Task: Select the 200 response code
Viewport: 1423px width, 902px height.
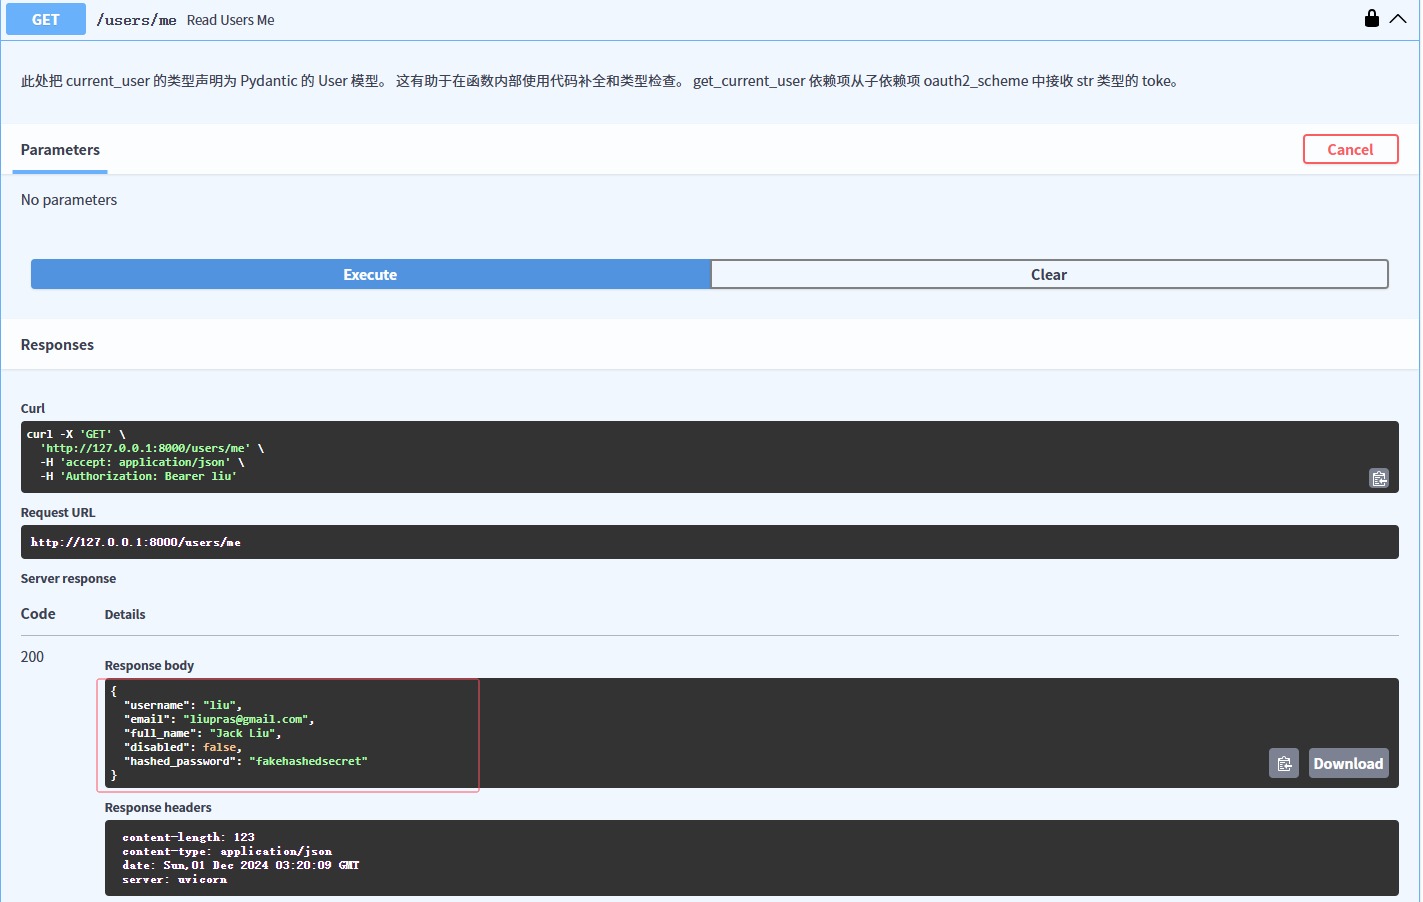Action: 32,656
